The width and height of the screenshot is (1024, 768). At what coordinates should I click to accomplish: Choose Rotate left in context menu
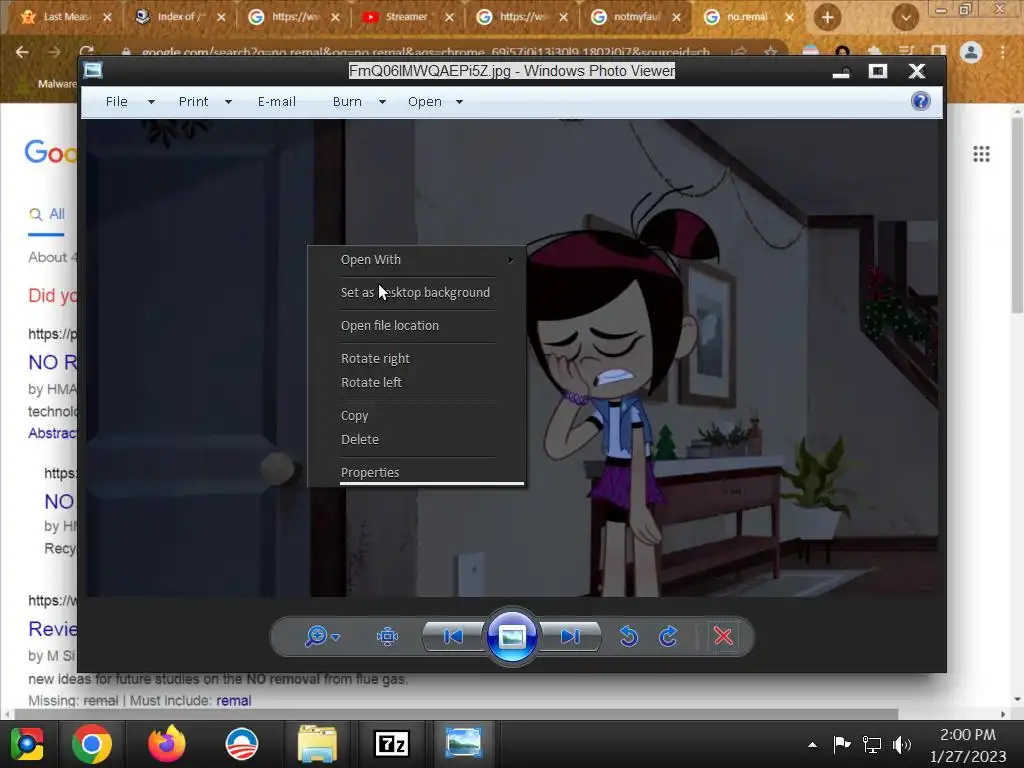417,383
